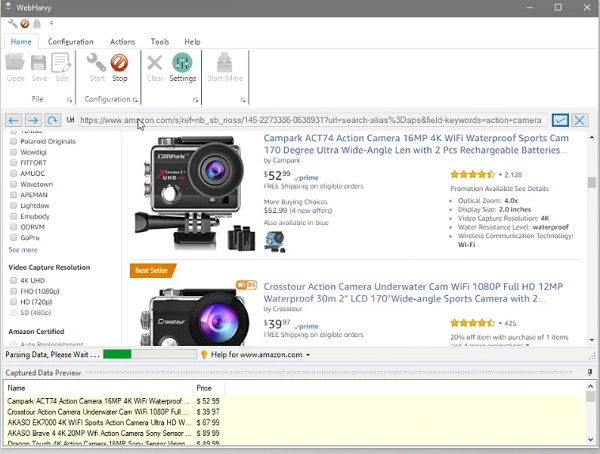Select the $ 89 99 price cell
This screenshot has width=600, height=454.
(x=208, y=433)
